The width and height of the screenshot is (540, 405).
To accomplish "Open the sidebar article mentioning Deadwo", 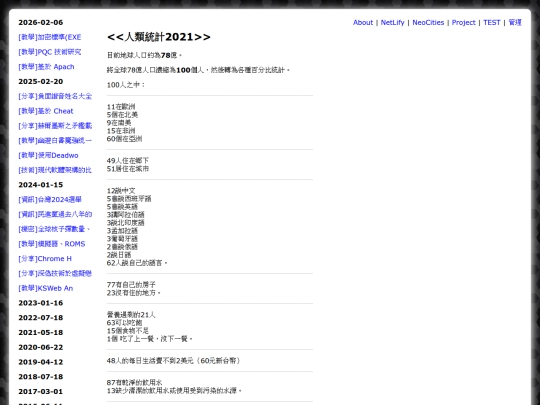I will point(48,156).
